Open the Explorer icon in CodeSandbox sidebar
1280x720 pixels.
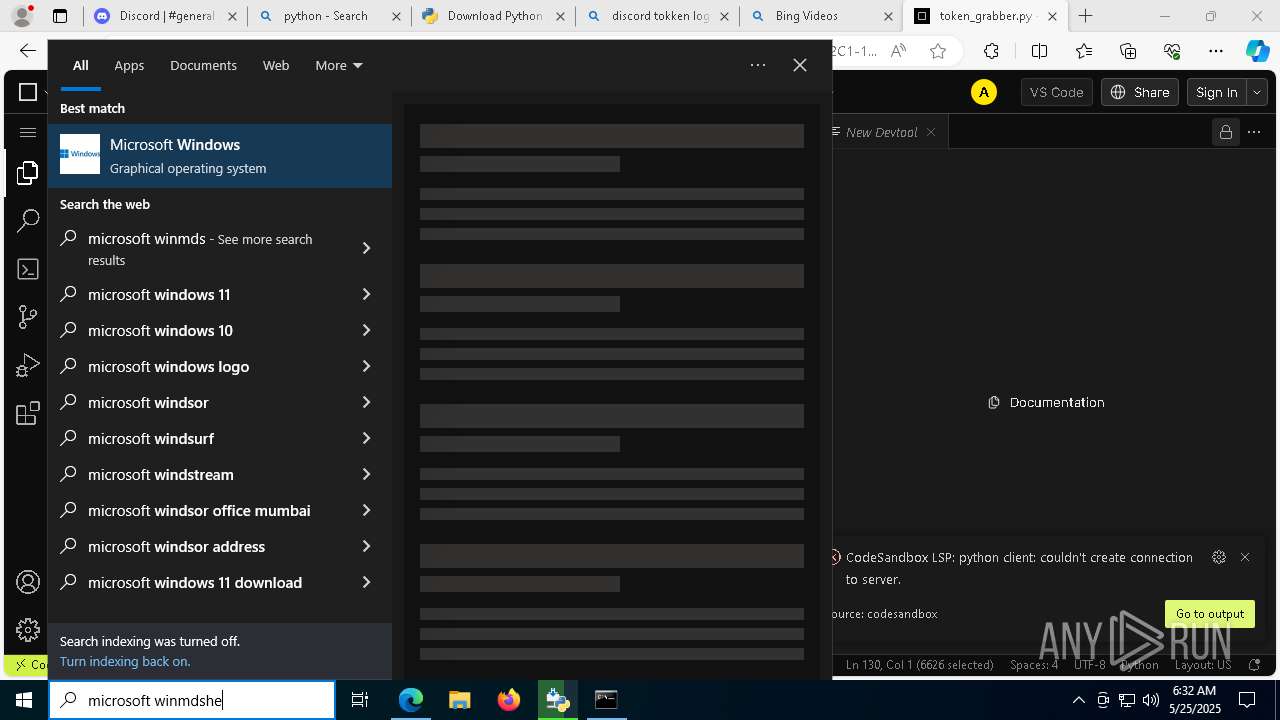[28, 175]
